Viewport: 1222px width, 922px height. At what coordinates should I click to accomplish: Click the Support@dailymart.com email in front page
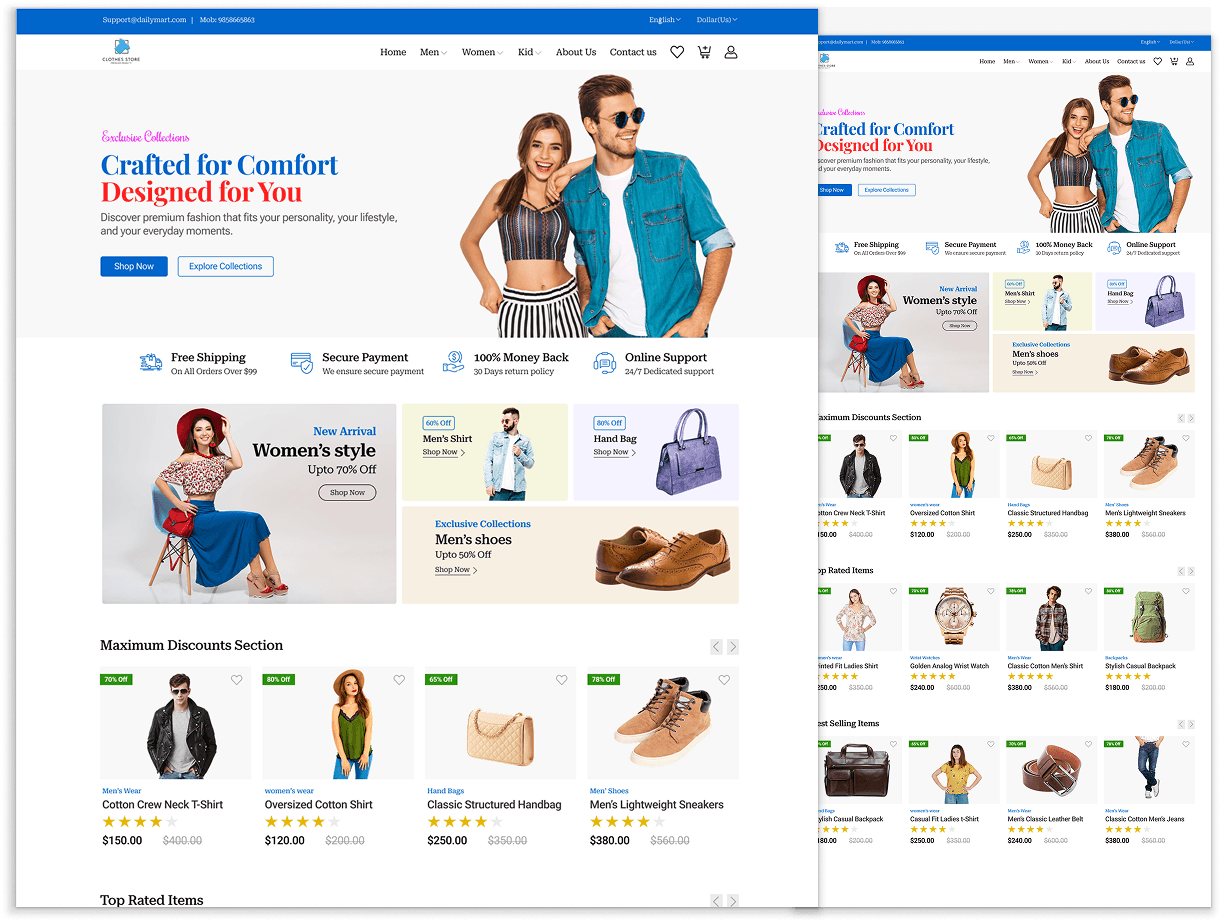tap(145, 20)
